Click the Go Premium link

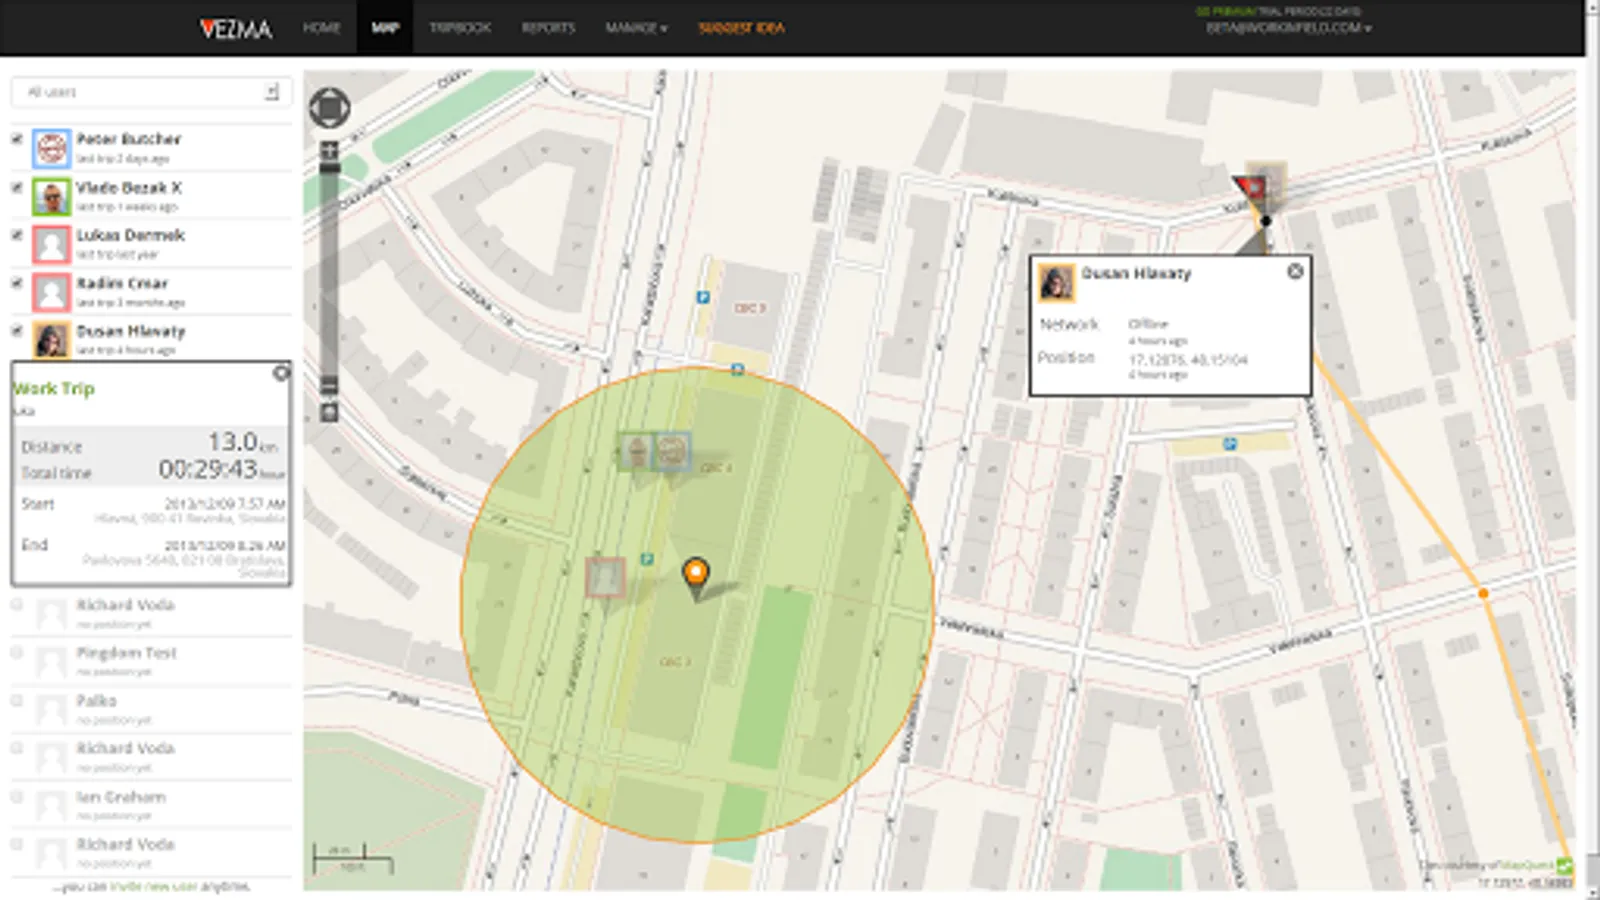[x=1227, y=11]
